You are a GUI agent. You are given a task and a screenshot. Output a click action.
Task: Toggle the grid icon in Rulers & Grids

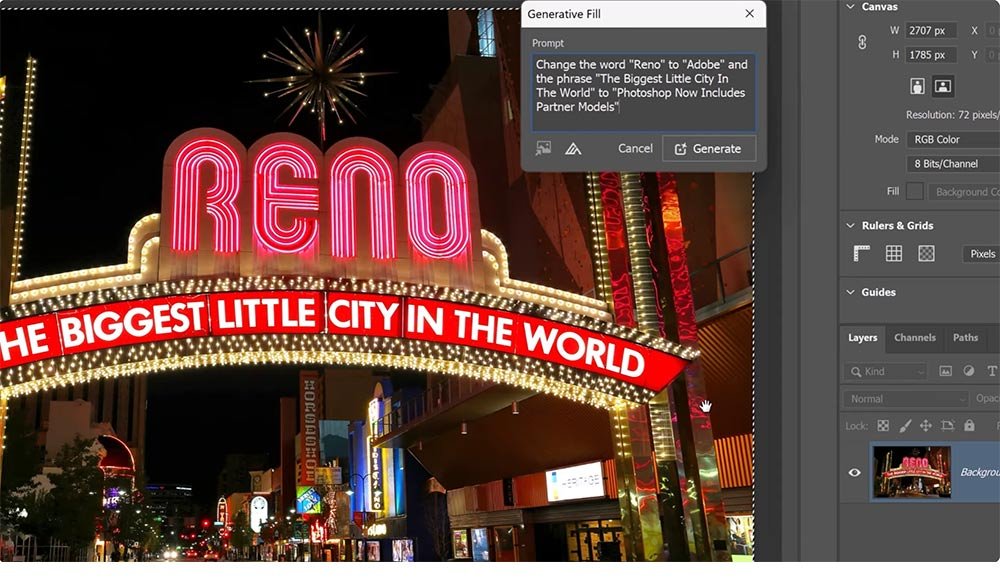coord(894,254)
